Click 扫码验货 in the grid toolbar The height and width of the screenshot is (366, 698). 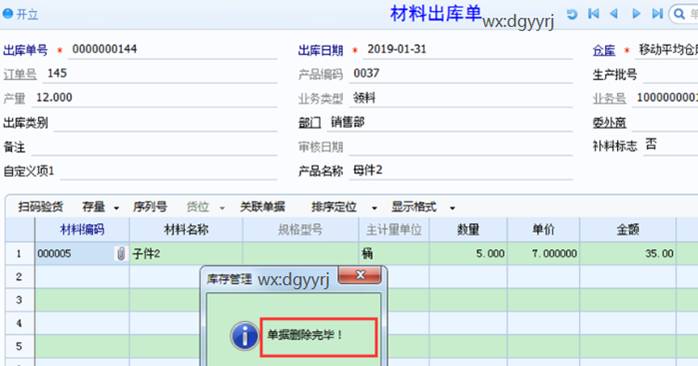tap(41, 207)
